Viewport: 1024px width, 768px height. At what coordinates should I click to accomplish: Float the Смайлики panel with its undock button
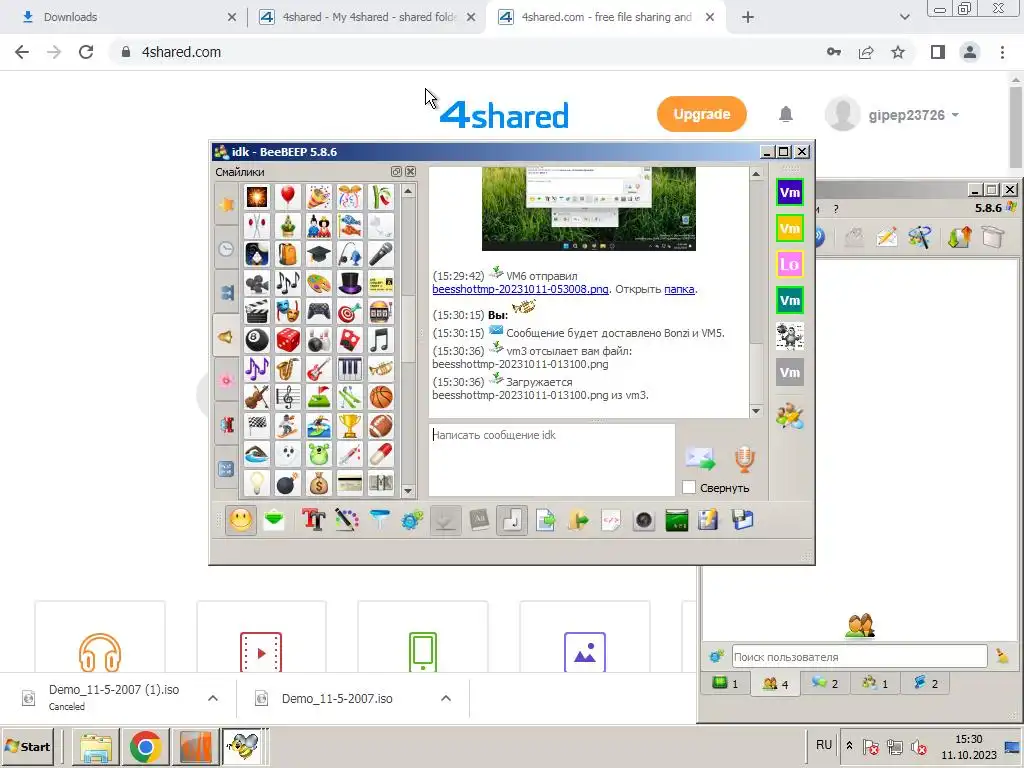396,171
